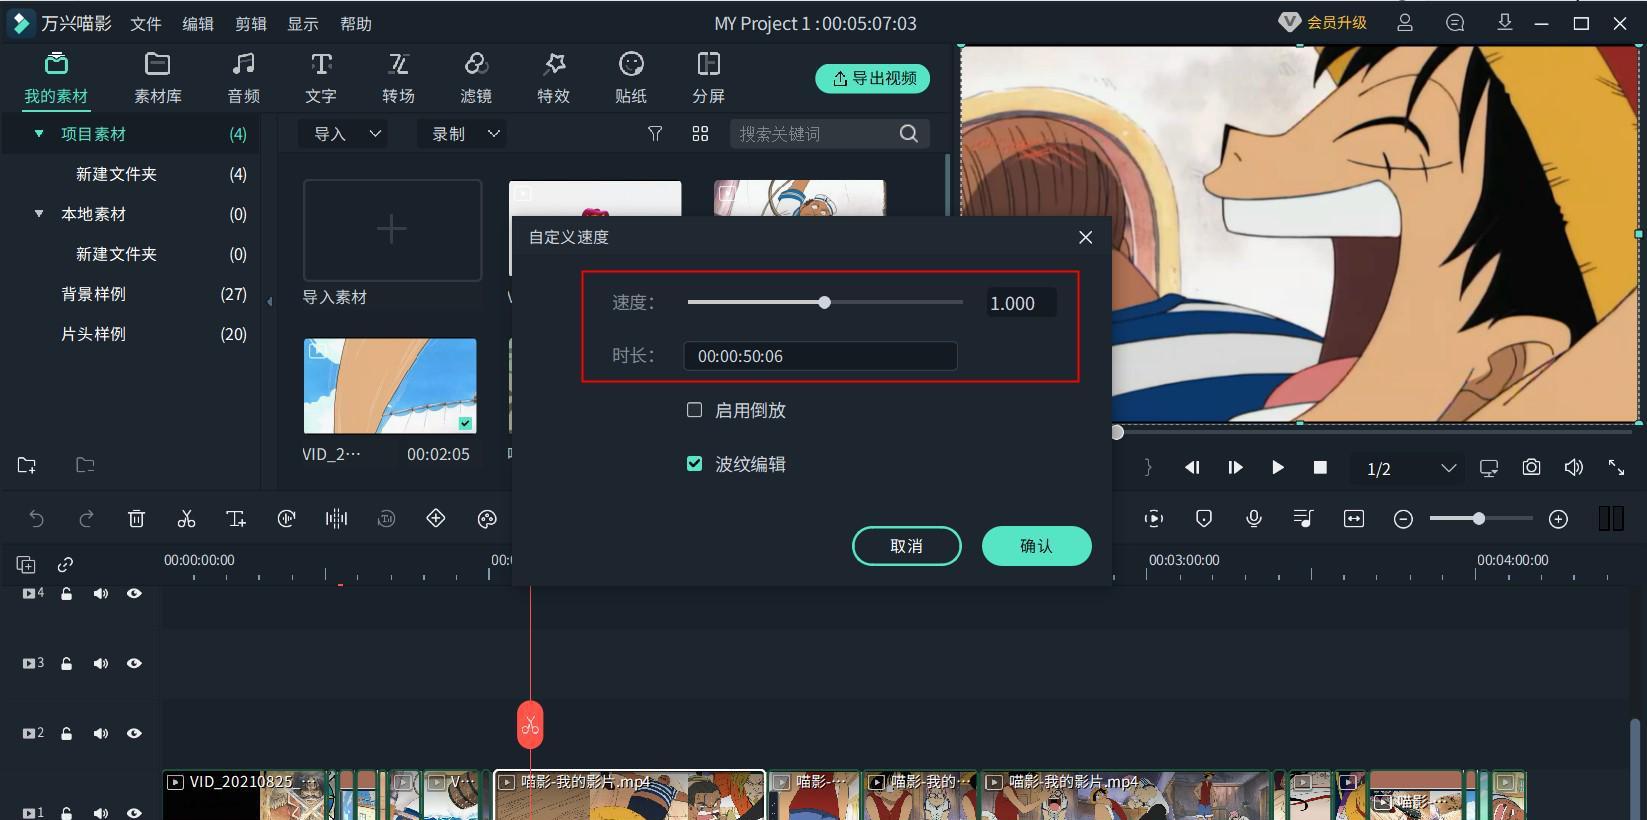The width and height of the screenshot is (1647, 820).
Task: Collapse the 项目素材 tree node
Action: pos(39,134)
